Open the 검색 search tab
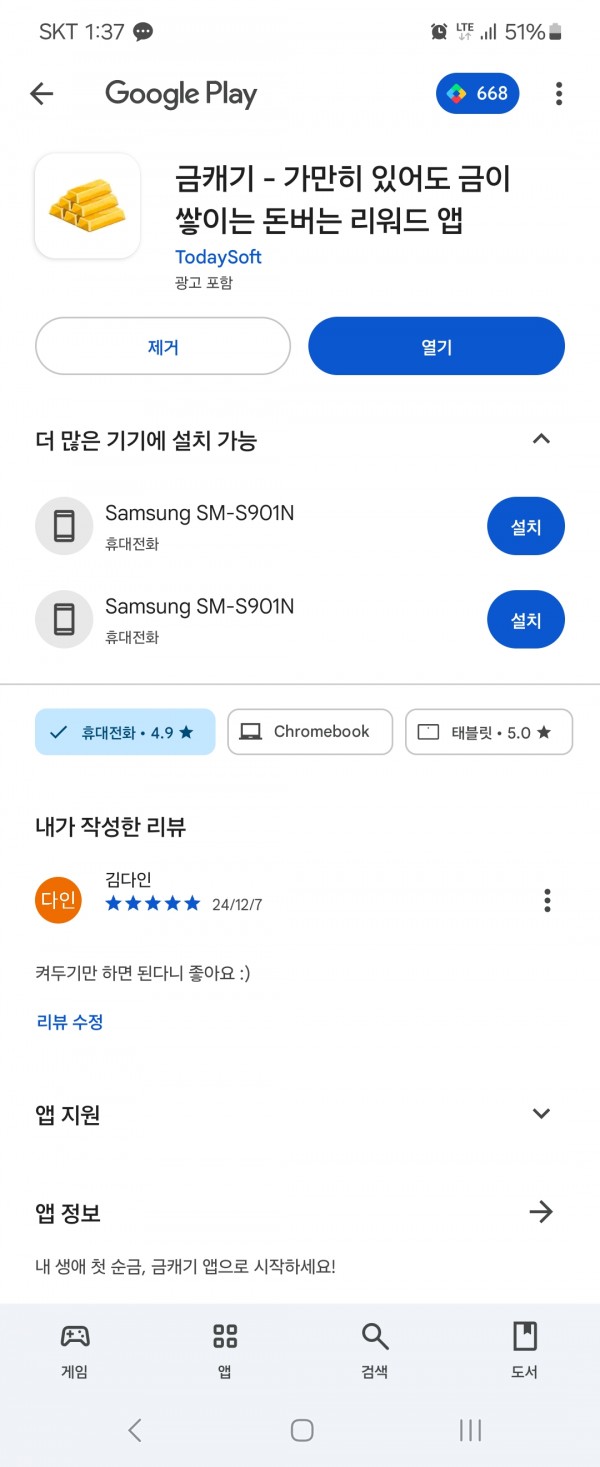Viewport: 600px width, 1467px height. pyautogui.click(x=375, y=1350)
